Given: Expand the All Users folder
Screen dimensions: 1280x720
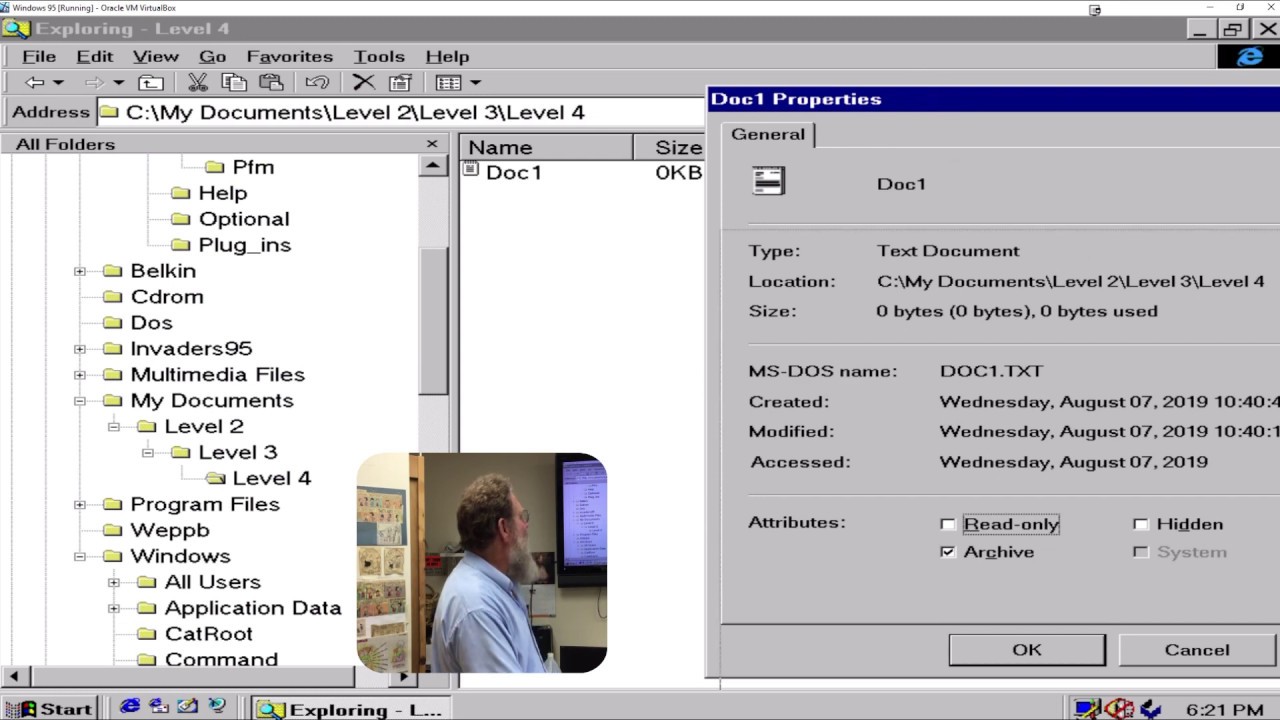Looking at the screenshot, I should pos(114,583).
